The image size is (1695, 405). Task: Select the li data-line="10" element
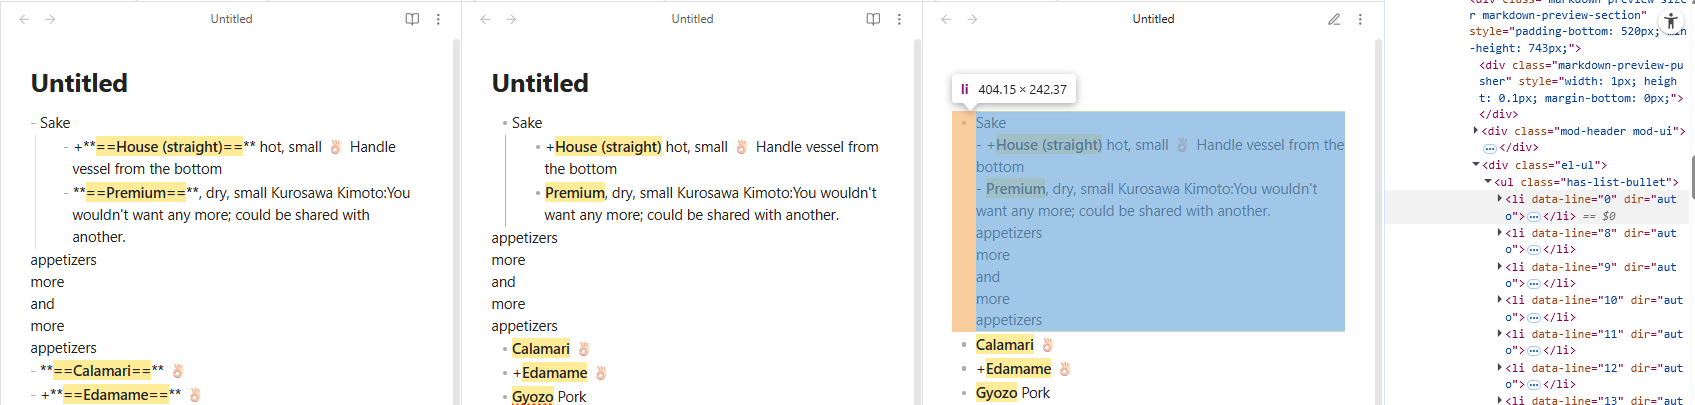1560,300
